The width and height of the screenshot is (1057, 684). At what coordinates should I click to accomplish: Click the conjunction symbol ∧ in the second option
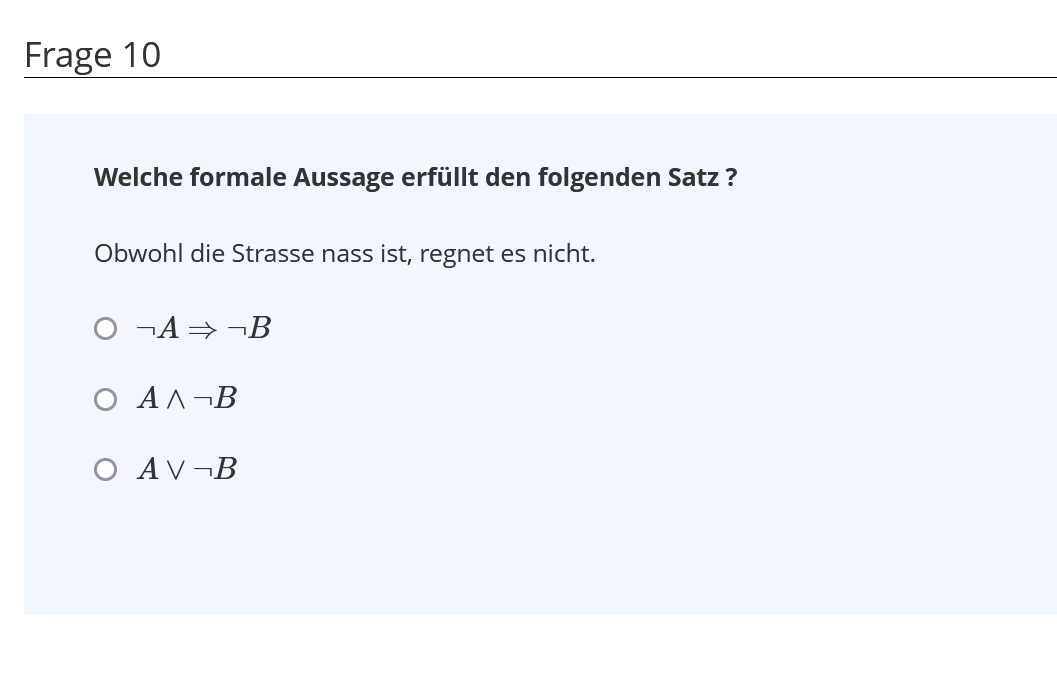click(x=175, y=400)
